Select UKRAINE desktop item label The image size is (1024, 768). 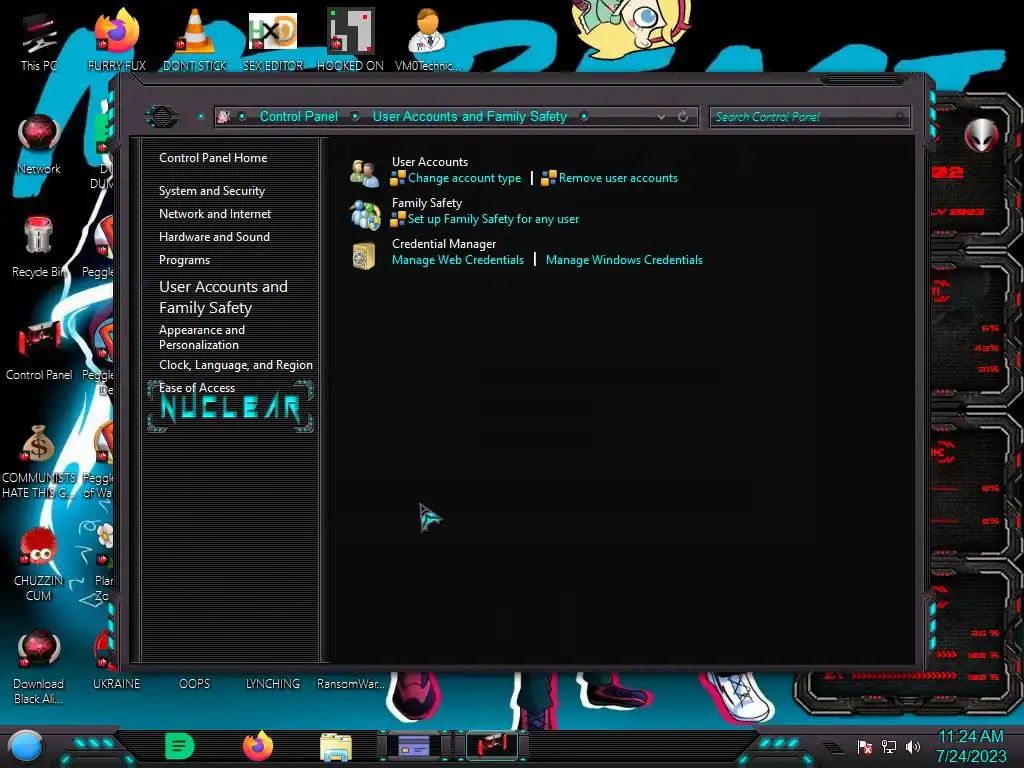pos(116,684)
